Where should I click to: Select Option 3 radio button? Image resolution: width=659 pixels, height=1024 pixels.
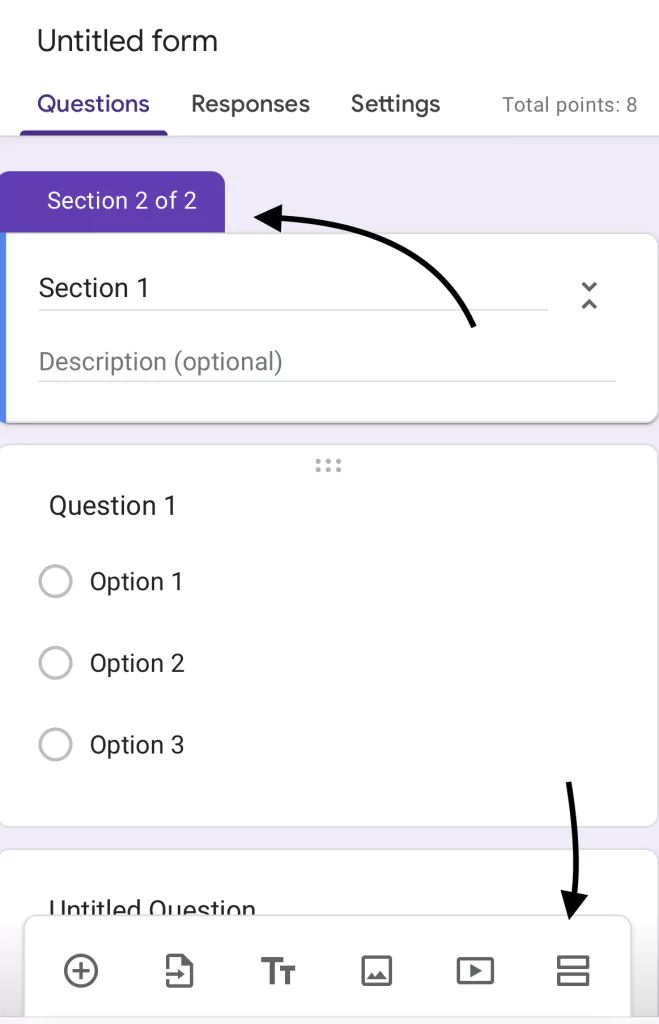click(55, 744)
